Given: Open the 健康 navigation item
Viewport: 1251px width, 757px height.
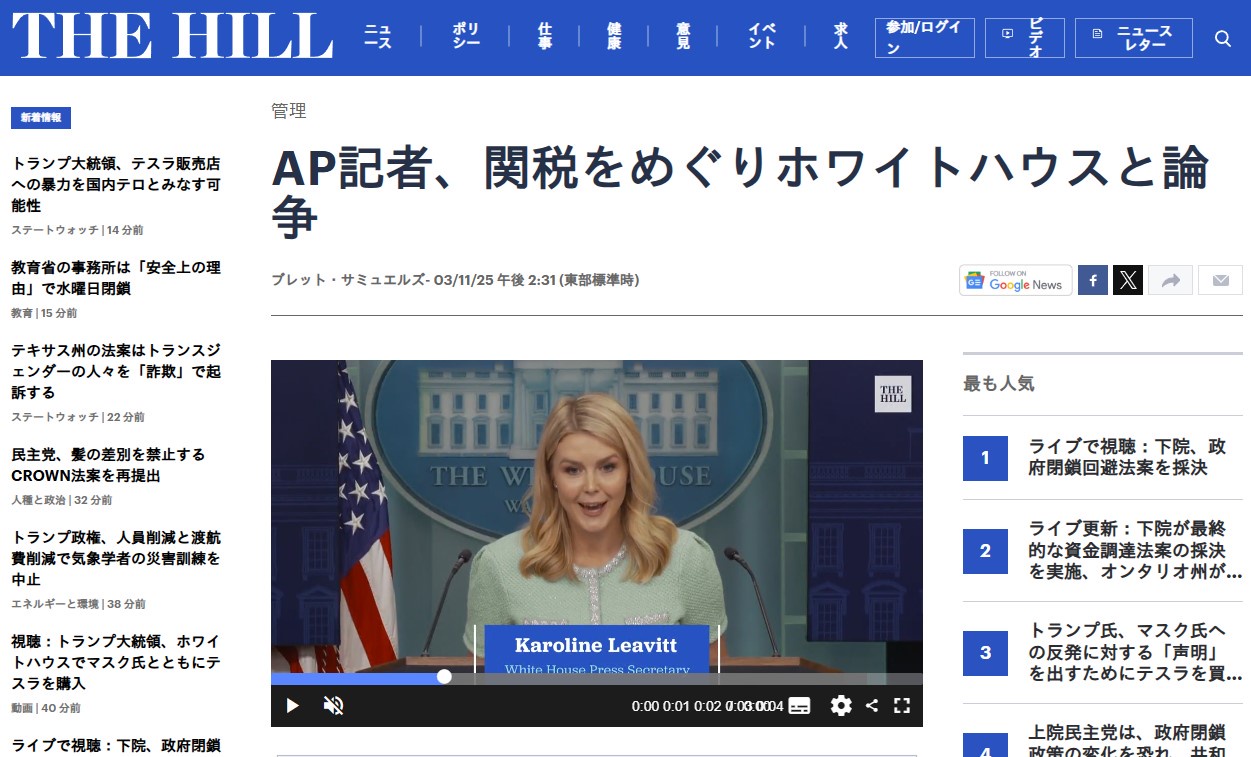Looking at the screenshot, I should click(x=614, y=37).
